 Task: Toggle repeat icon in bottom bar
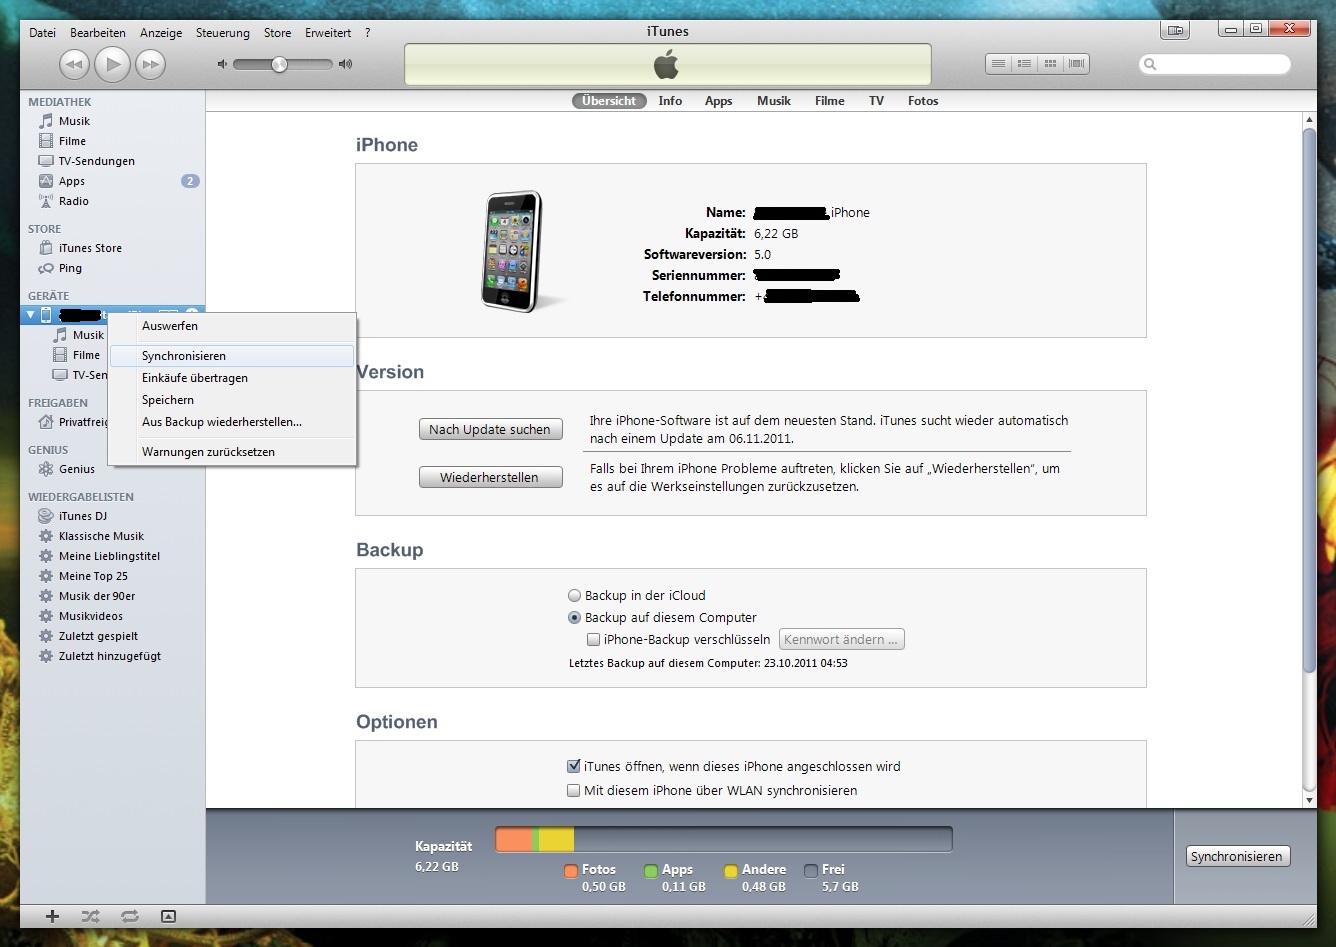pyautogui.click(x=129, y=916)
